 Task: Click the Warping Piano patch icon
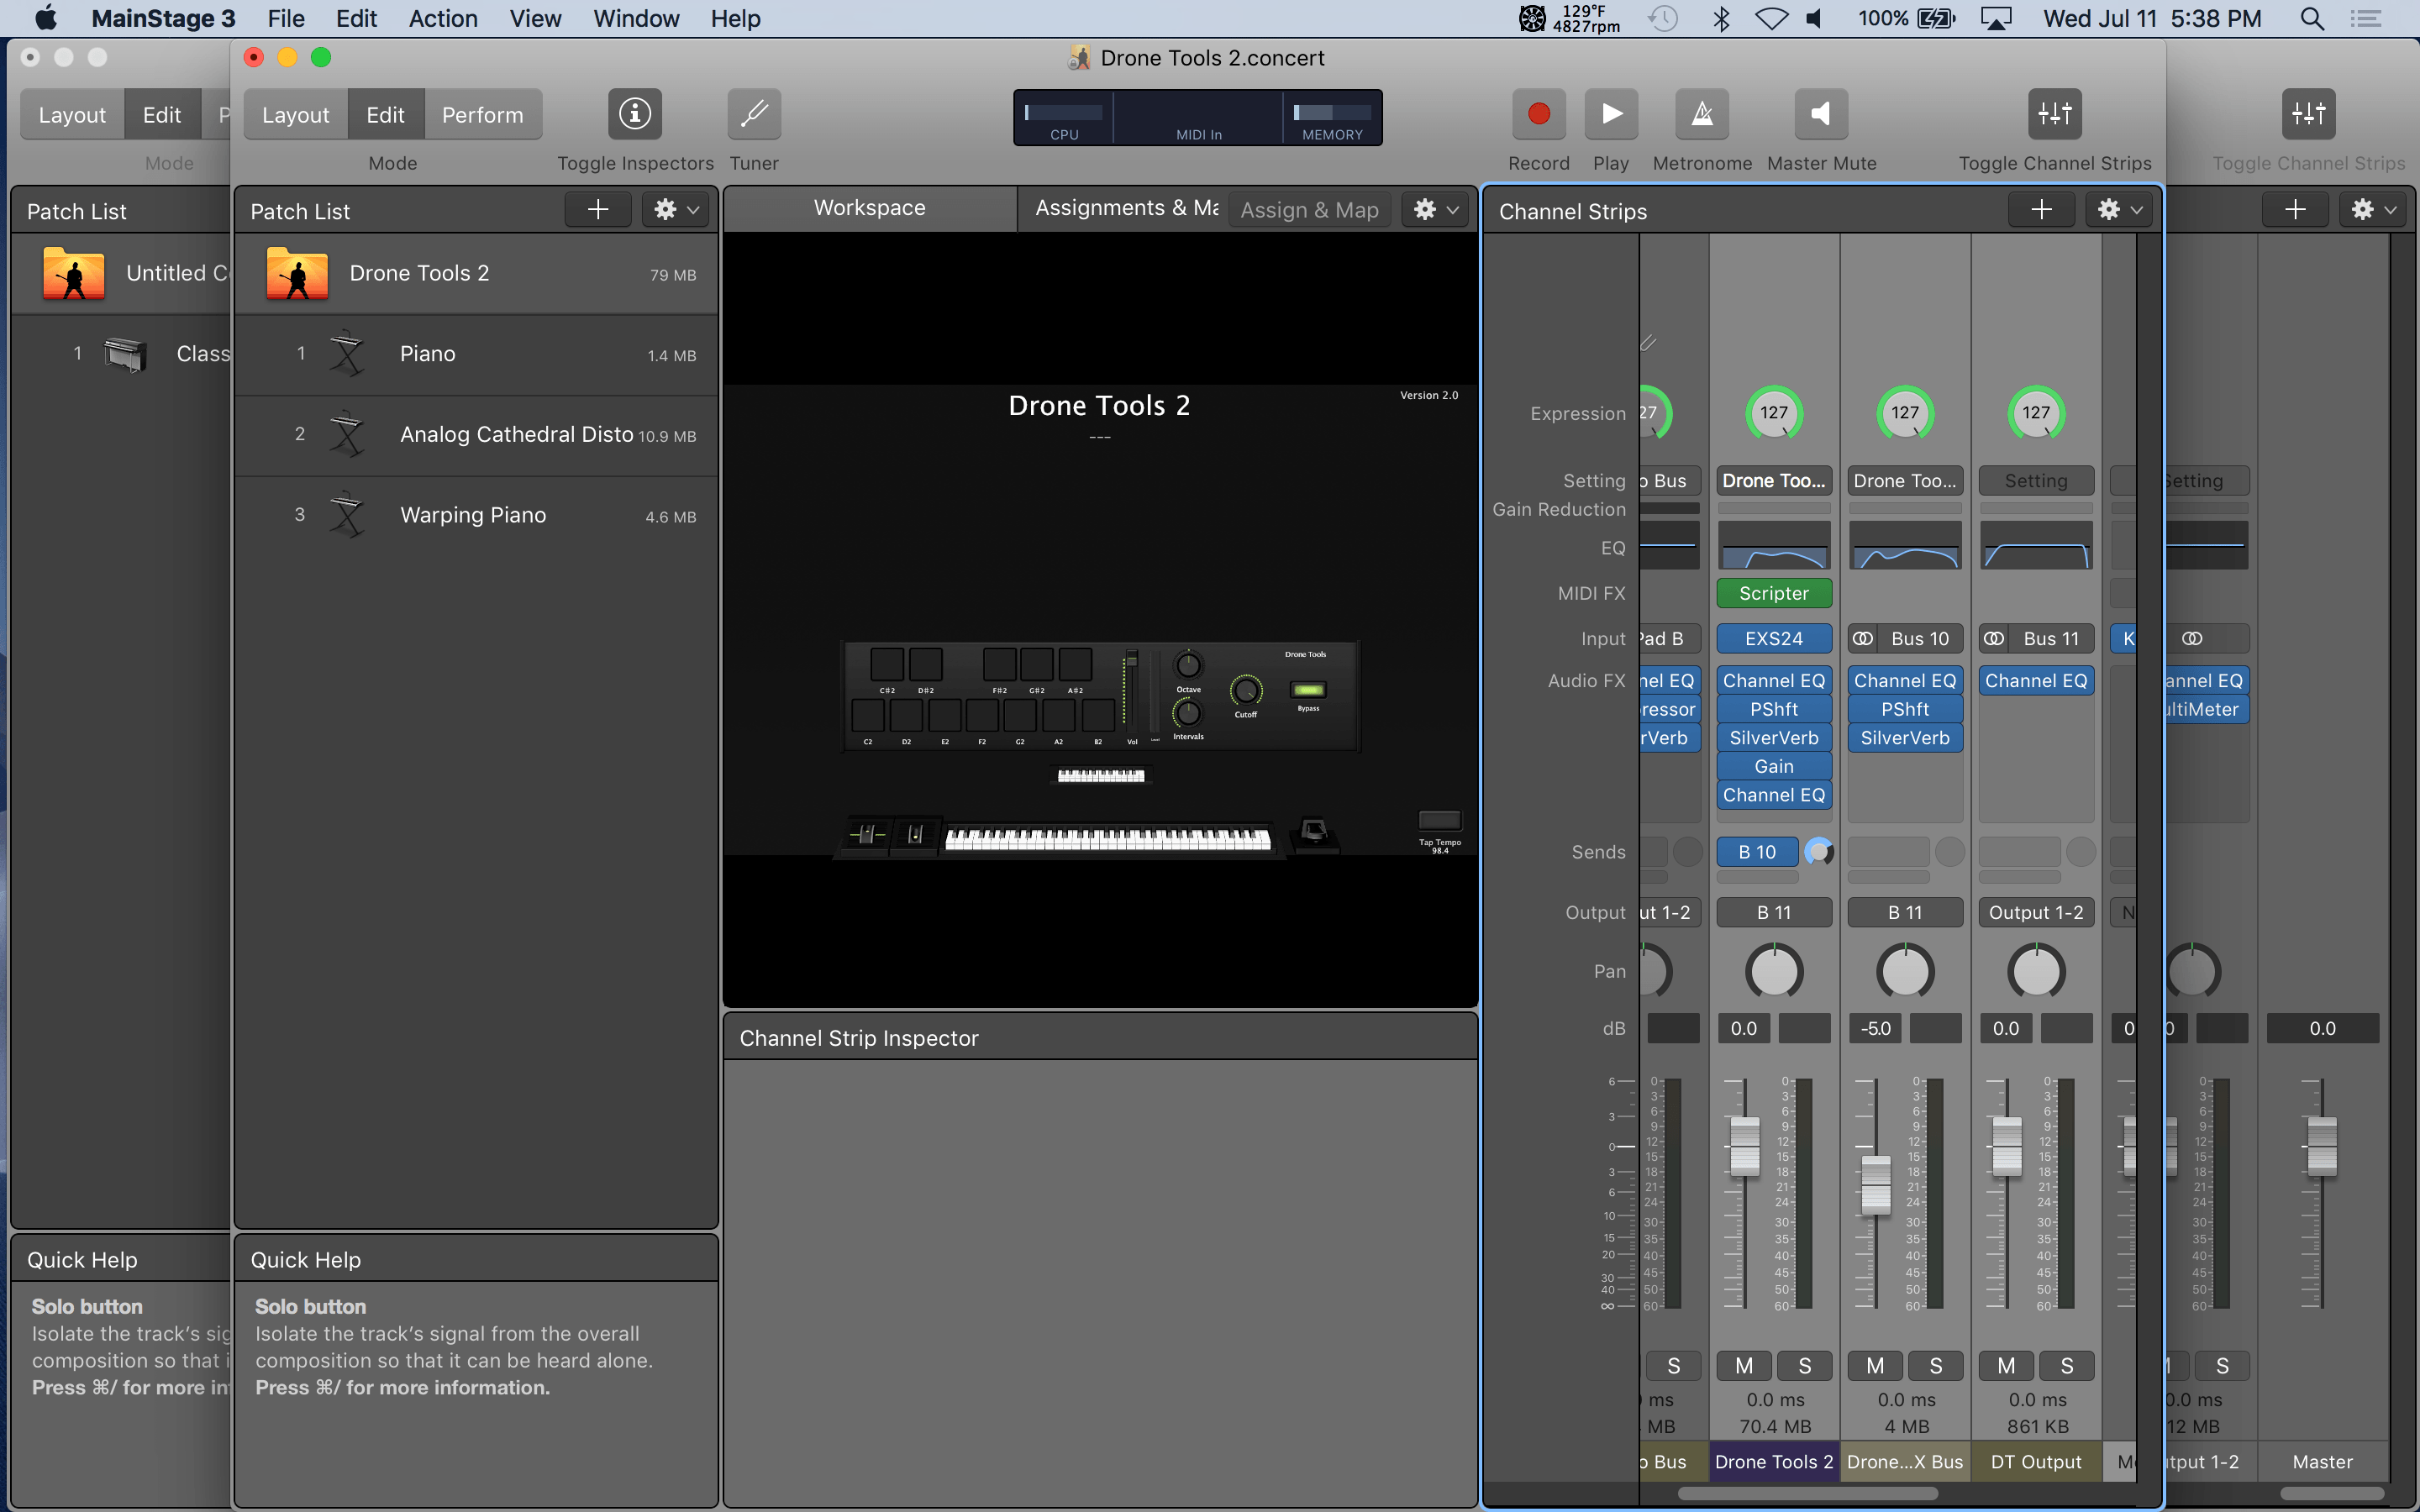point(347,515)
